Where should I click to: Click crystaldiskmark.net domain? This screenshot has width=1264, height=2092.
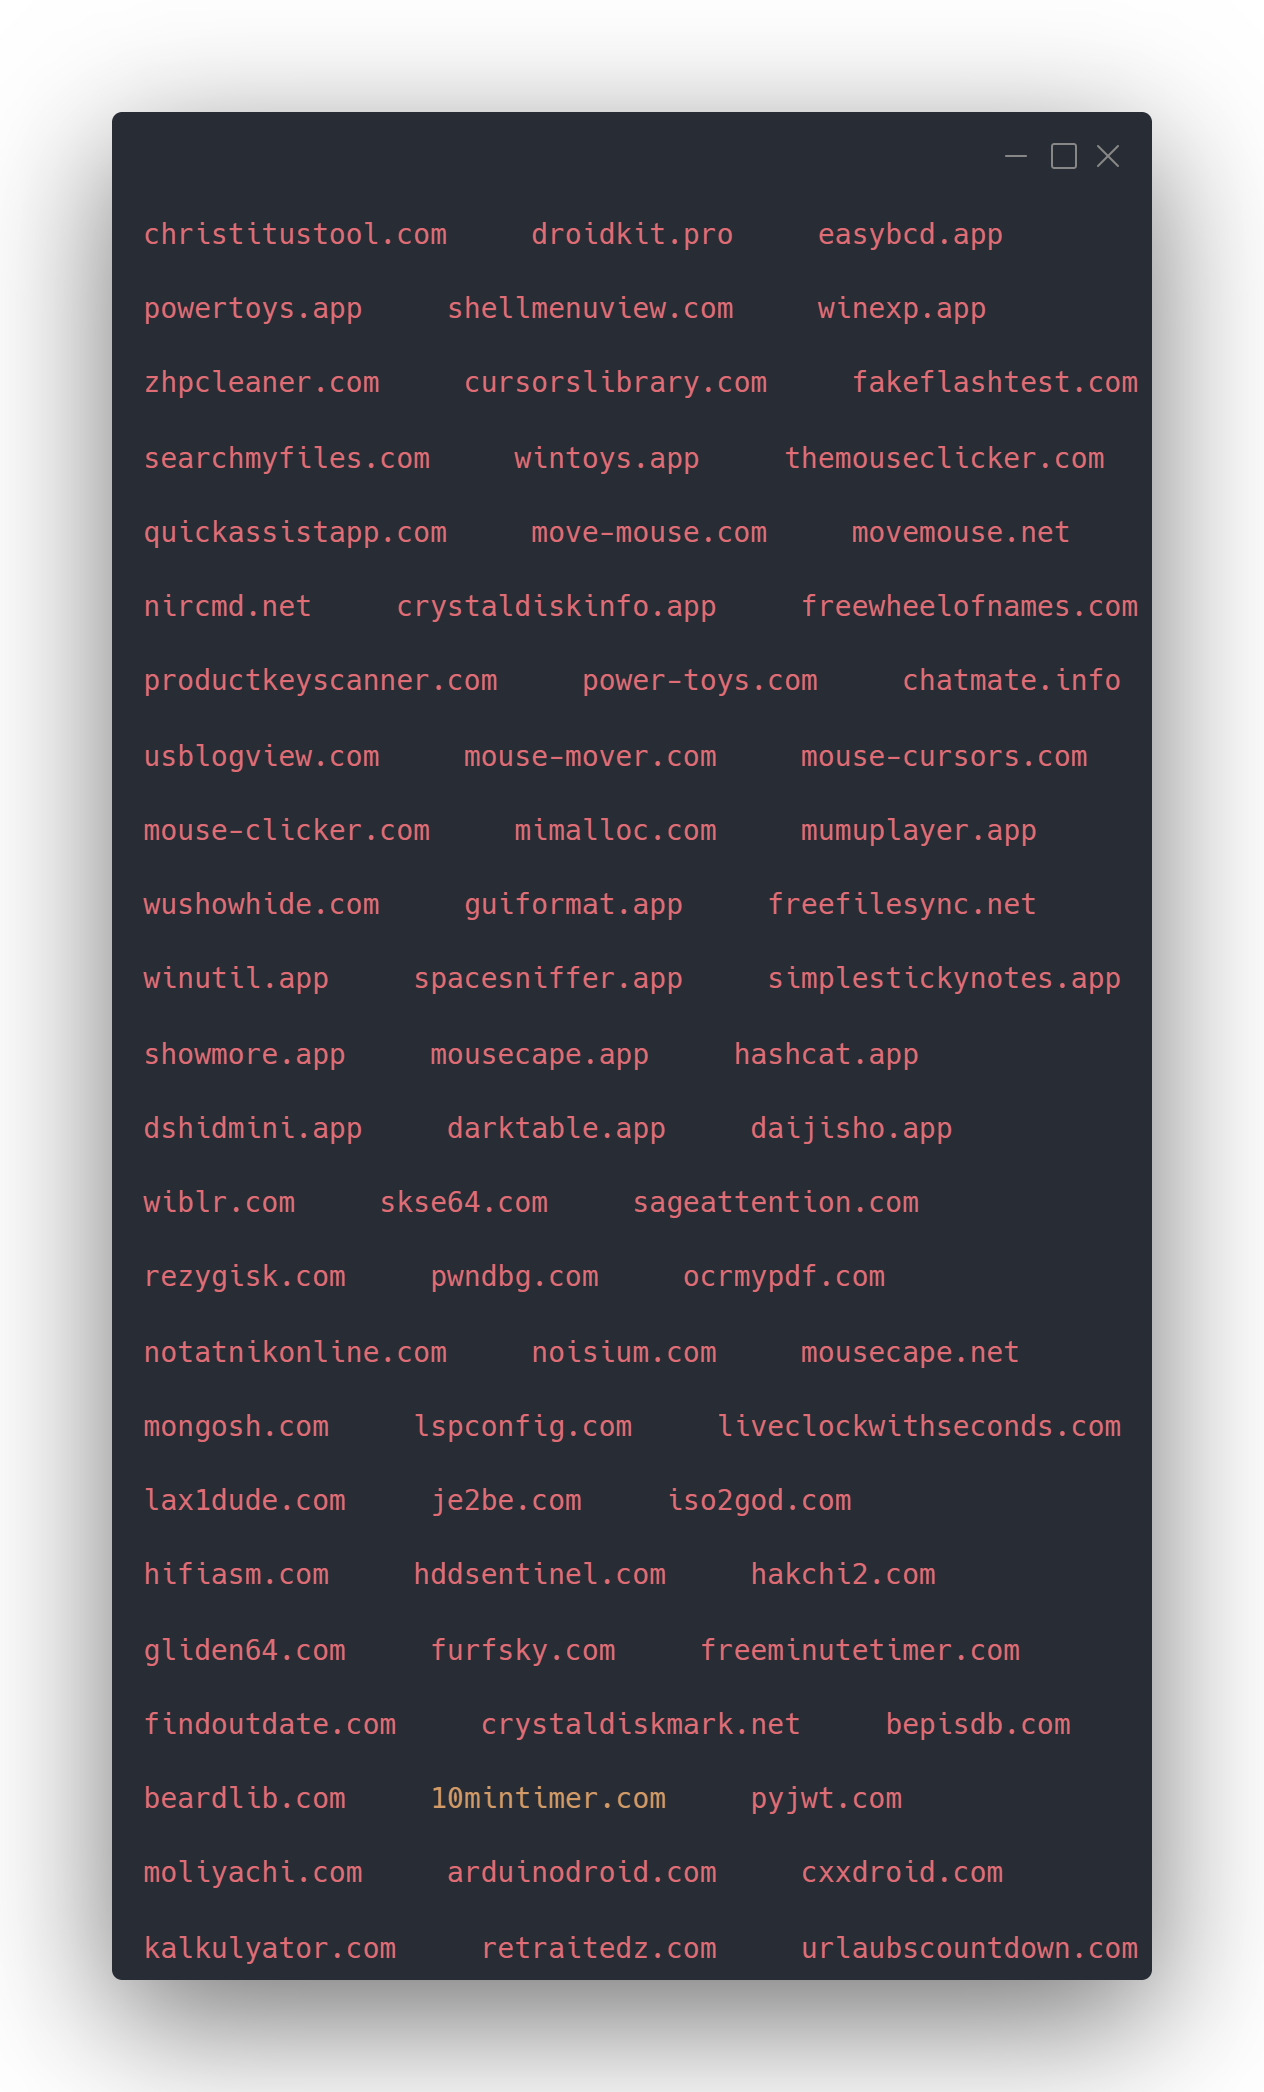tap(641, 1724)
